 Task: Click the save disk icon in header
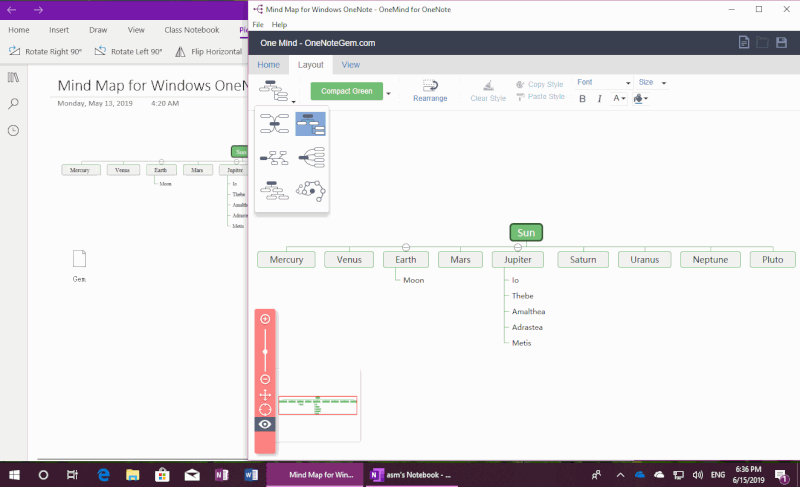coord(781,42)
